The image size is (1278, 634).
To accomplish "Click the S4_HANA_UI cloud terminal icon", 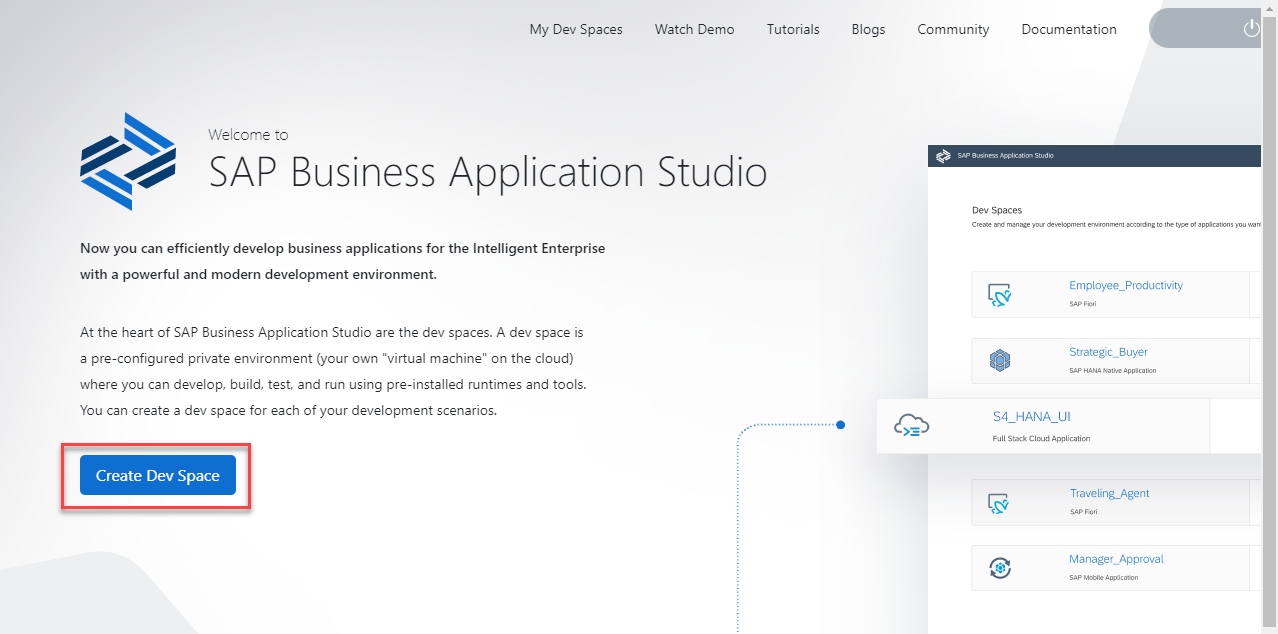I will [911, 426].
